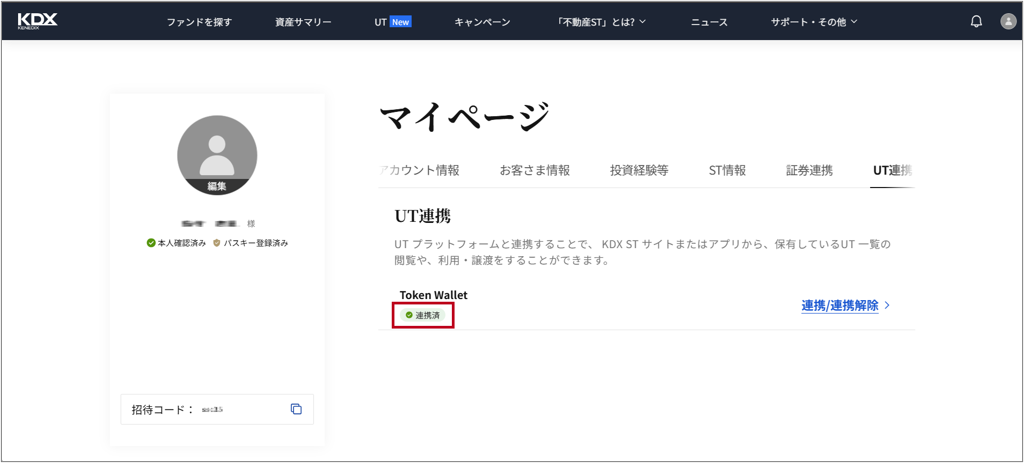Click the UT連携 section heading
The width and height of the screenshot is (1024, 463).
(423, 216)
